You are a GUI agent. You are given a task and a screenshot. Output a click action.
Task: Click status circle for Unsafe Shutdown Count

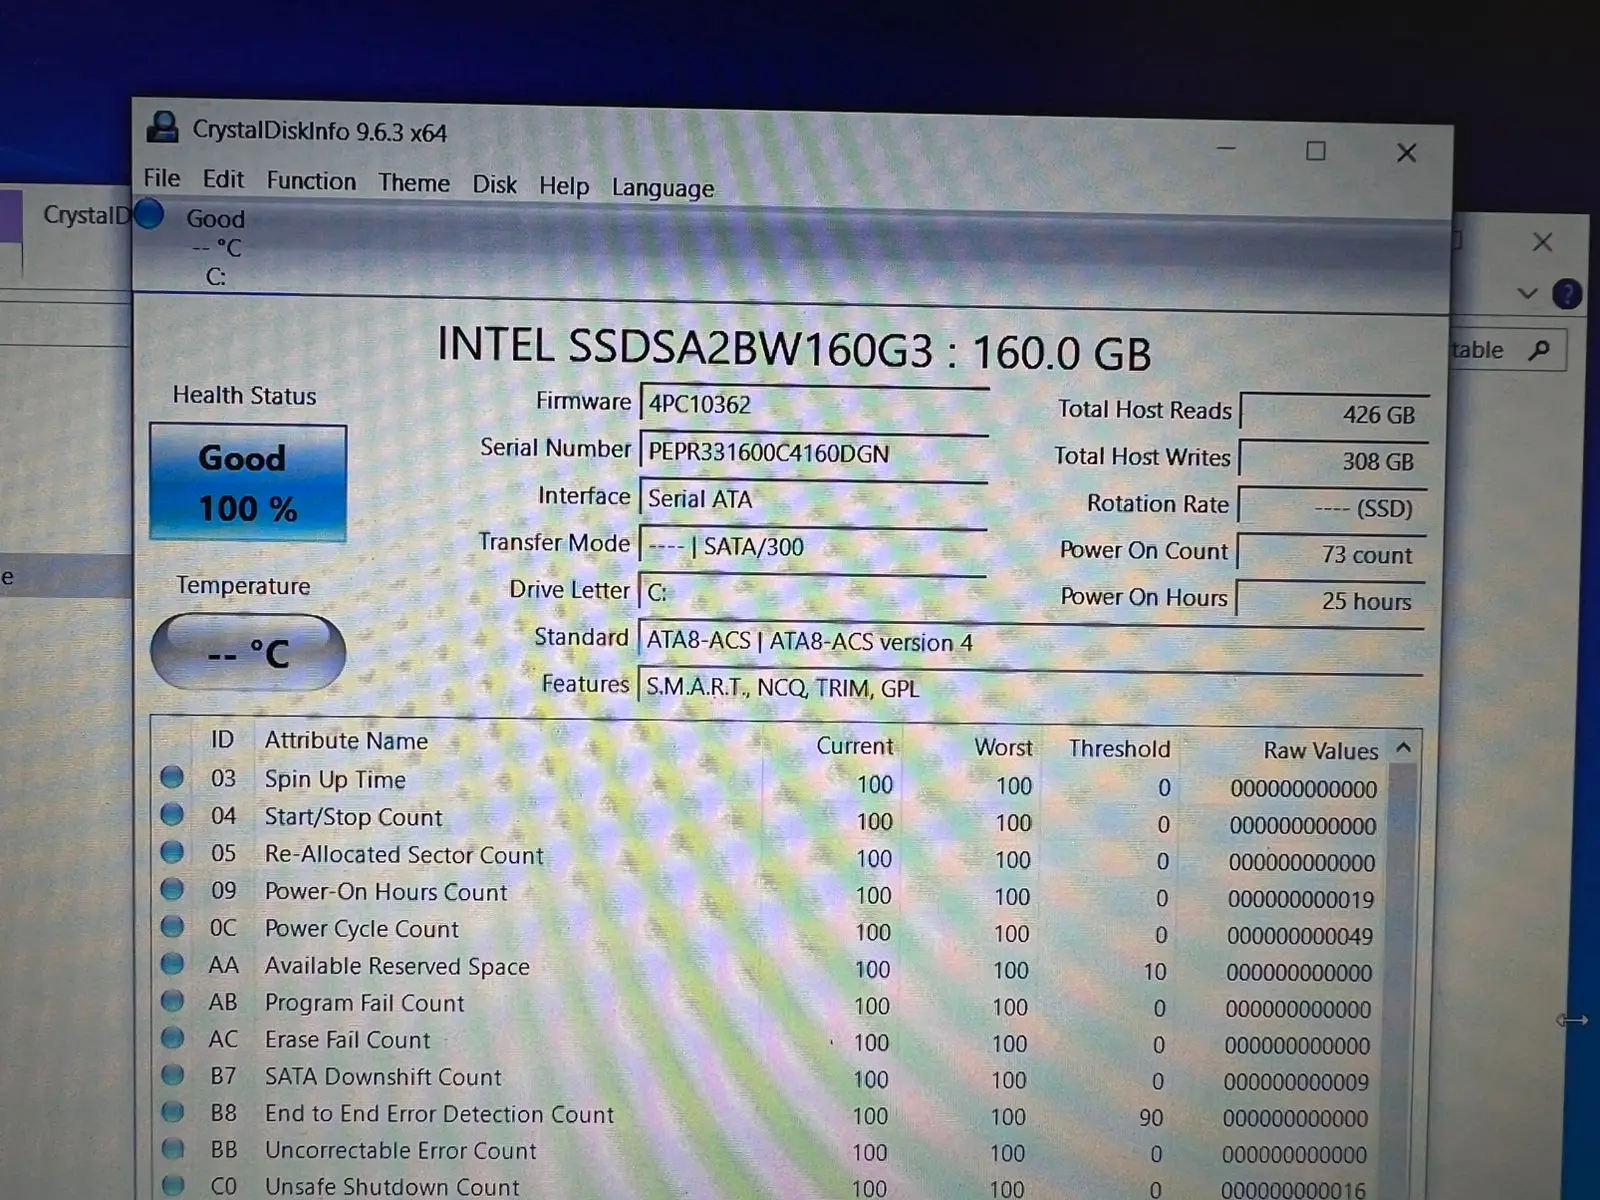pos(172,1185)
